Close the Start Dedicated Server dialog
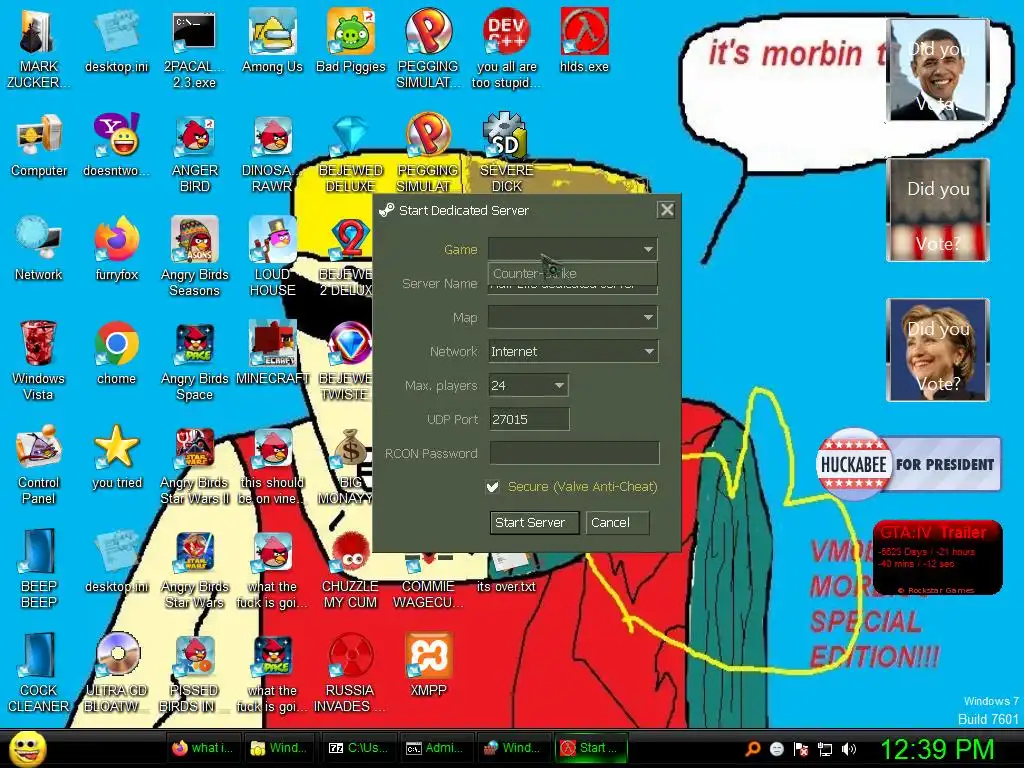Viewport: 1024px width, 768px height. [x=666, y=210]
